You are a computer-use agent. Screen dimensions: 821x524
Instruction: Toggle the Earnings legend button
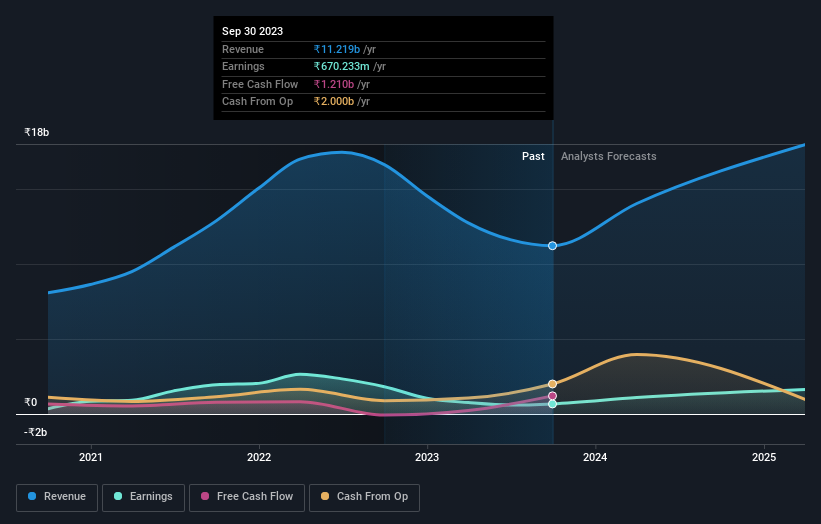coord(143,497)
